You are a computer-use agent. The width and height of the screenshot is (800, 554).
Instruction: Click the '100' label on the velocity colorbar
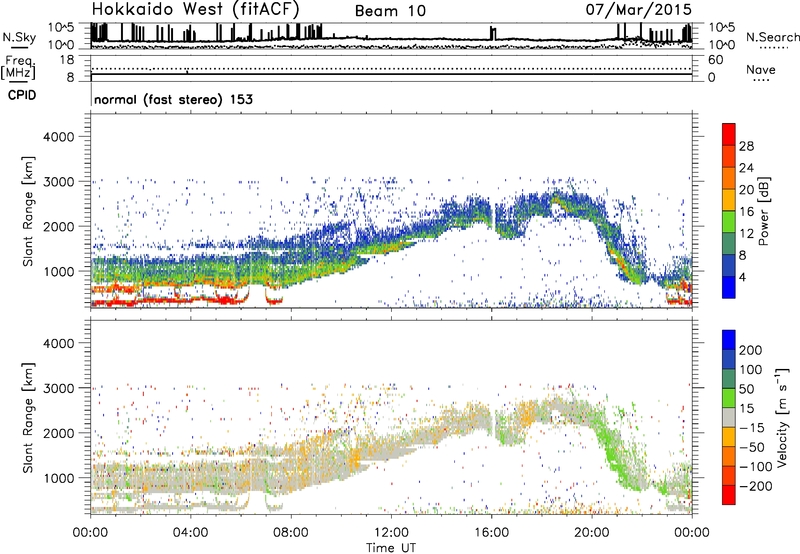point(751,369)
